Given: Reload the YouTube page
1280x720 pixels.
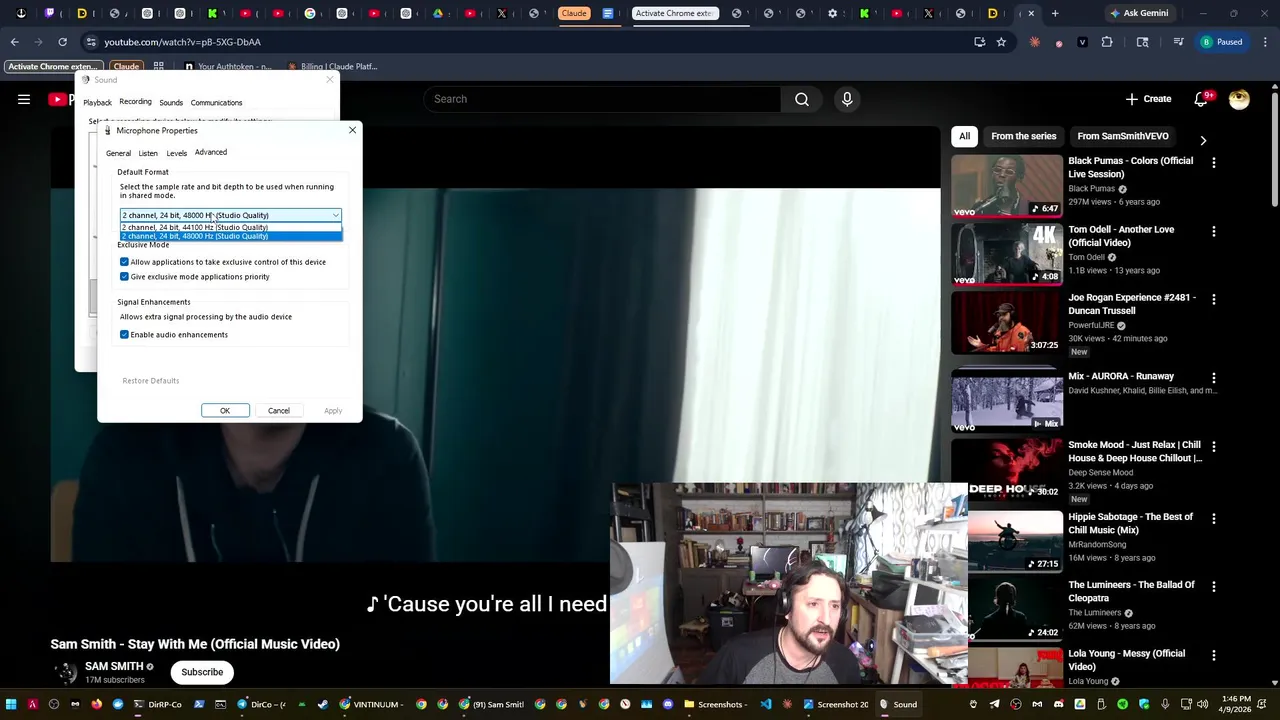Looking at the screenshot, I should pyautogui.click(x=62, y=42).
